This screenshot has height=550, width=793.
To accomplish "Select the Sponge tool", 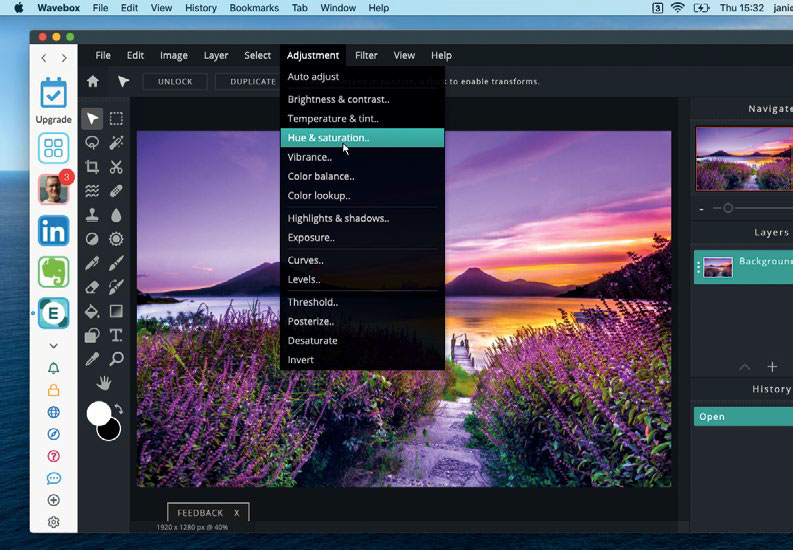I will [x=116, y=239].
